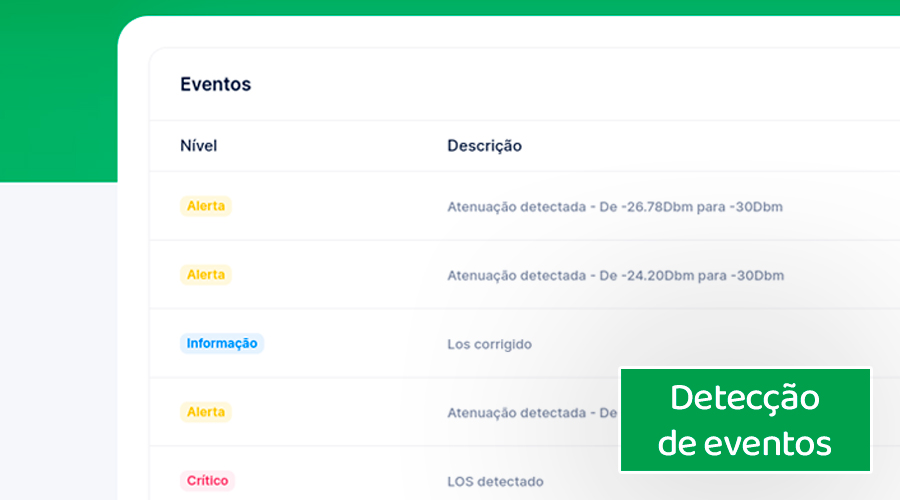Screen dimensions: 900x500
Task: Select the blue Informação level badge
Action: 222,343
